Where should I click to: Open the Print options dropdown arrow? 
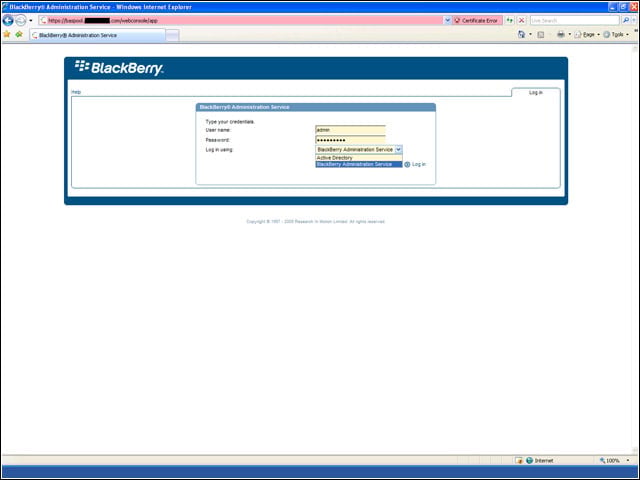[x=569, y=35]
